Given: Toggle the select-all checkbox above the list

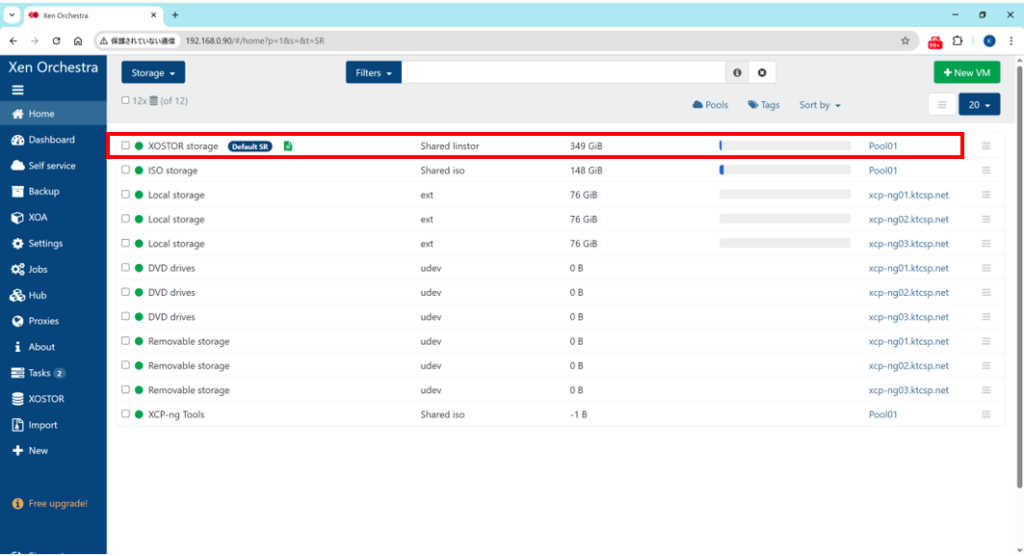Looking at the screenshot, I should pyautogui.click(x=125, y=100).
